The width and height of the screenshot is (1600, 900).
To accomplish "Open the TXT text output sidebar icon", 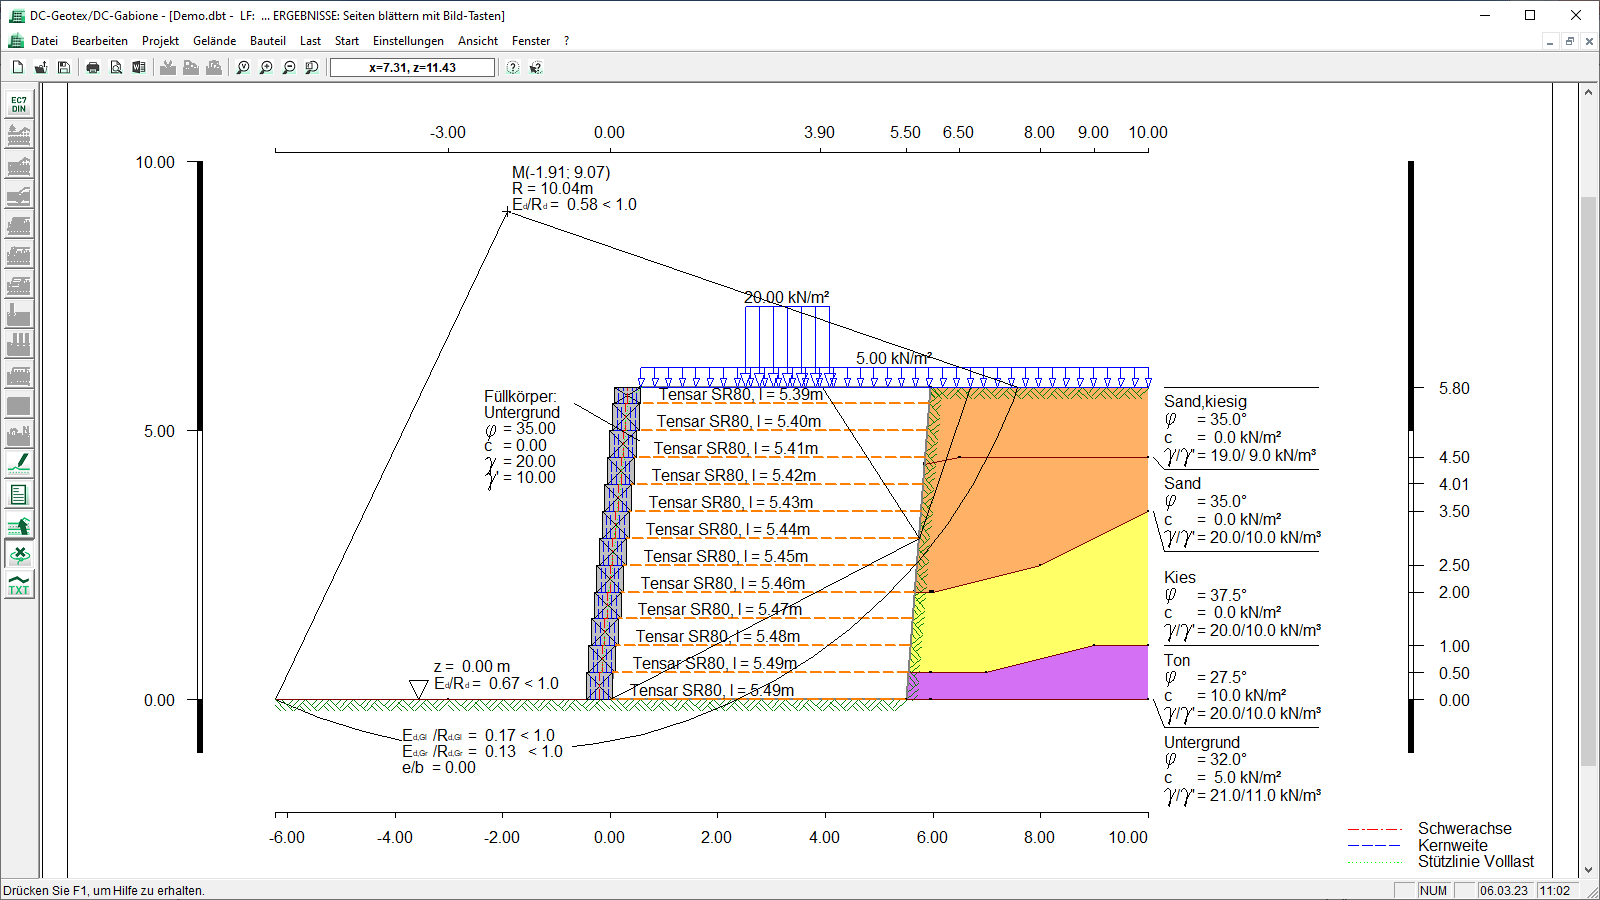I will 19,584.
